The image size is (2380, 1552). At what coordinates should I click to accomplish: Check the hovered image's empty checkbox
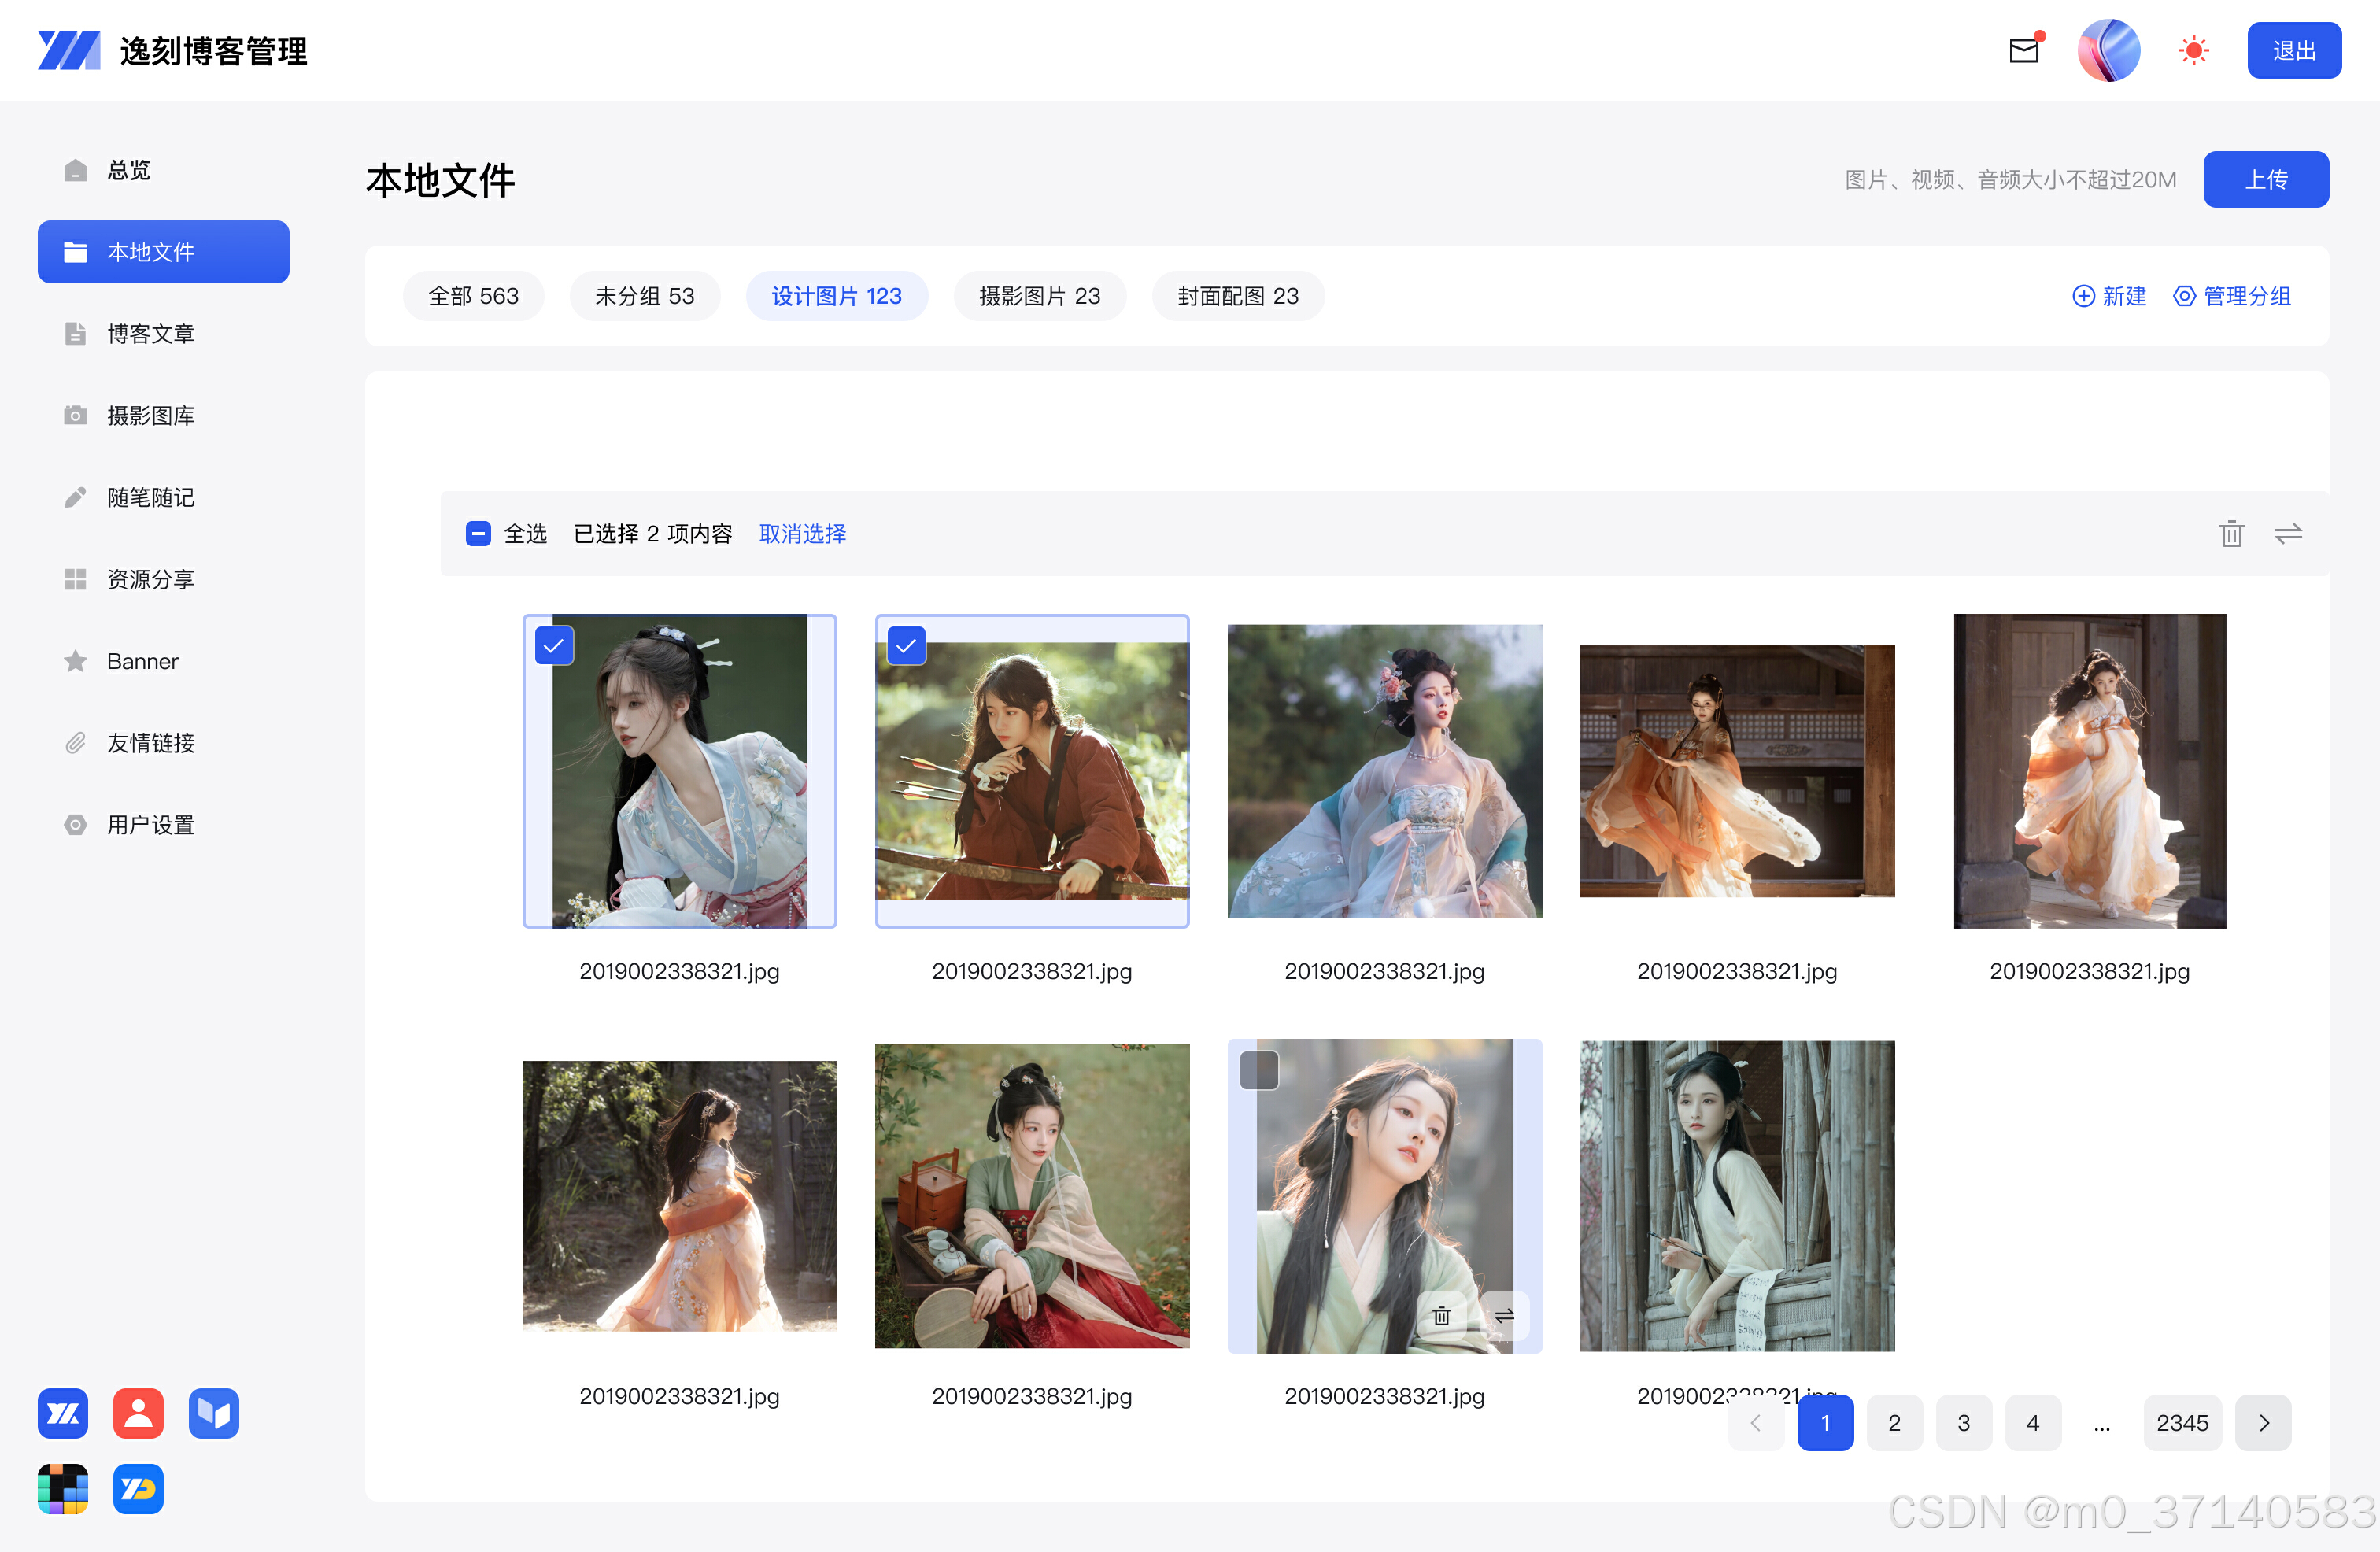point(1259,1070)
